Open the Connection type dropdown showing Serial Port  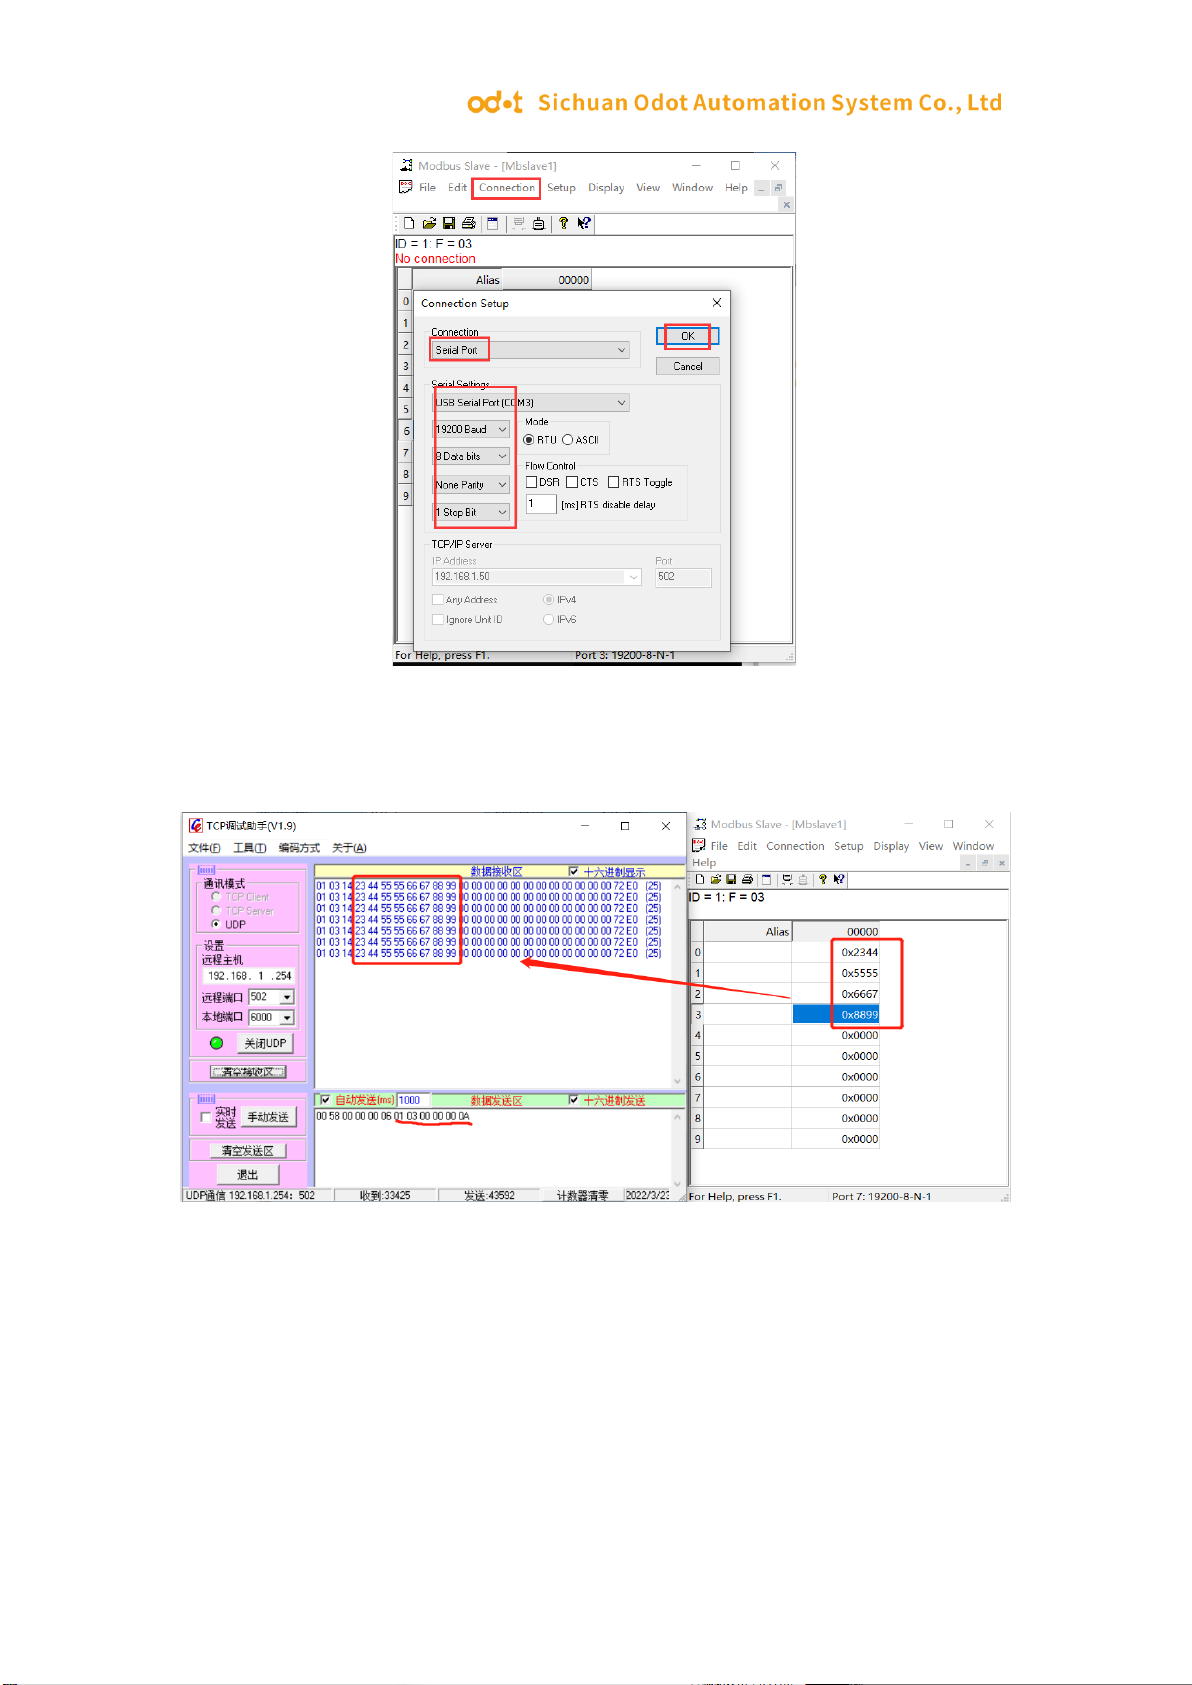[x=531, y=350]
